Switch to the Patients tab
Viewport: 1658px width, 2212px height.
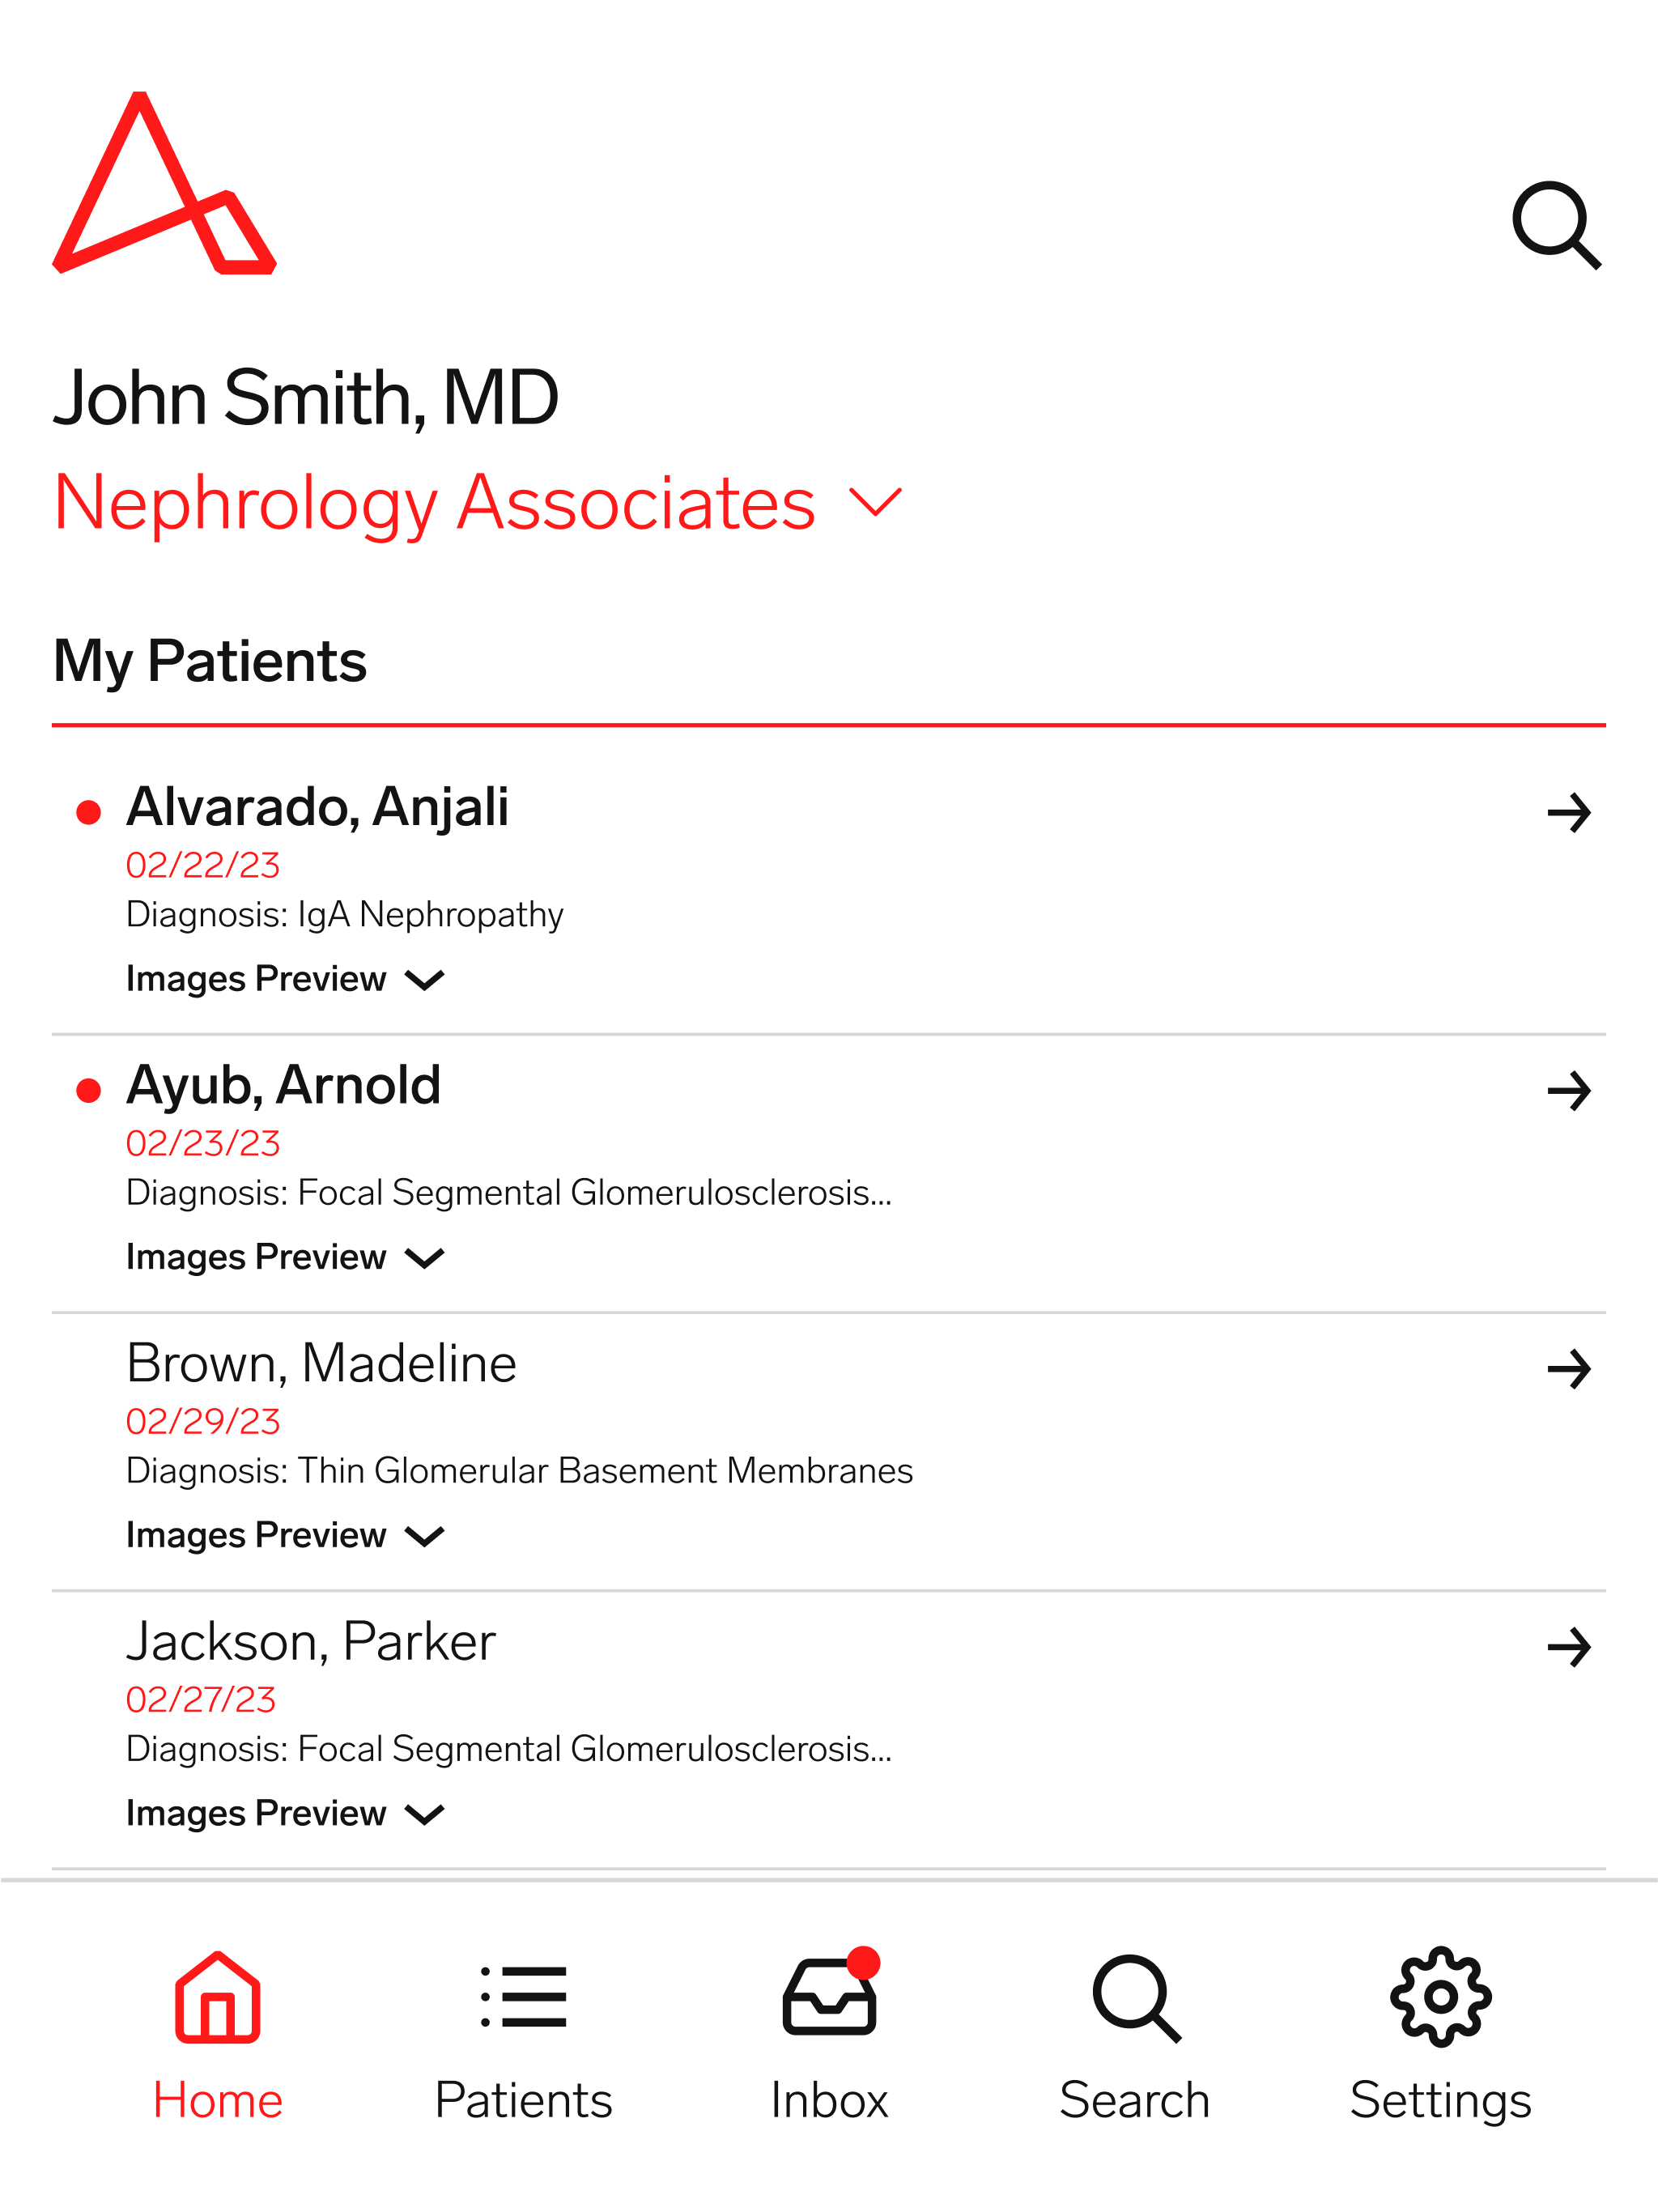pyautogui.click(x=523, y=2035)
